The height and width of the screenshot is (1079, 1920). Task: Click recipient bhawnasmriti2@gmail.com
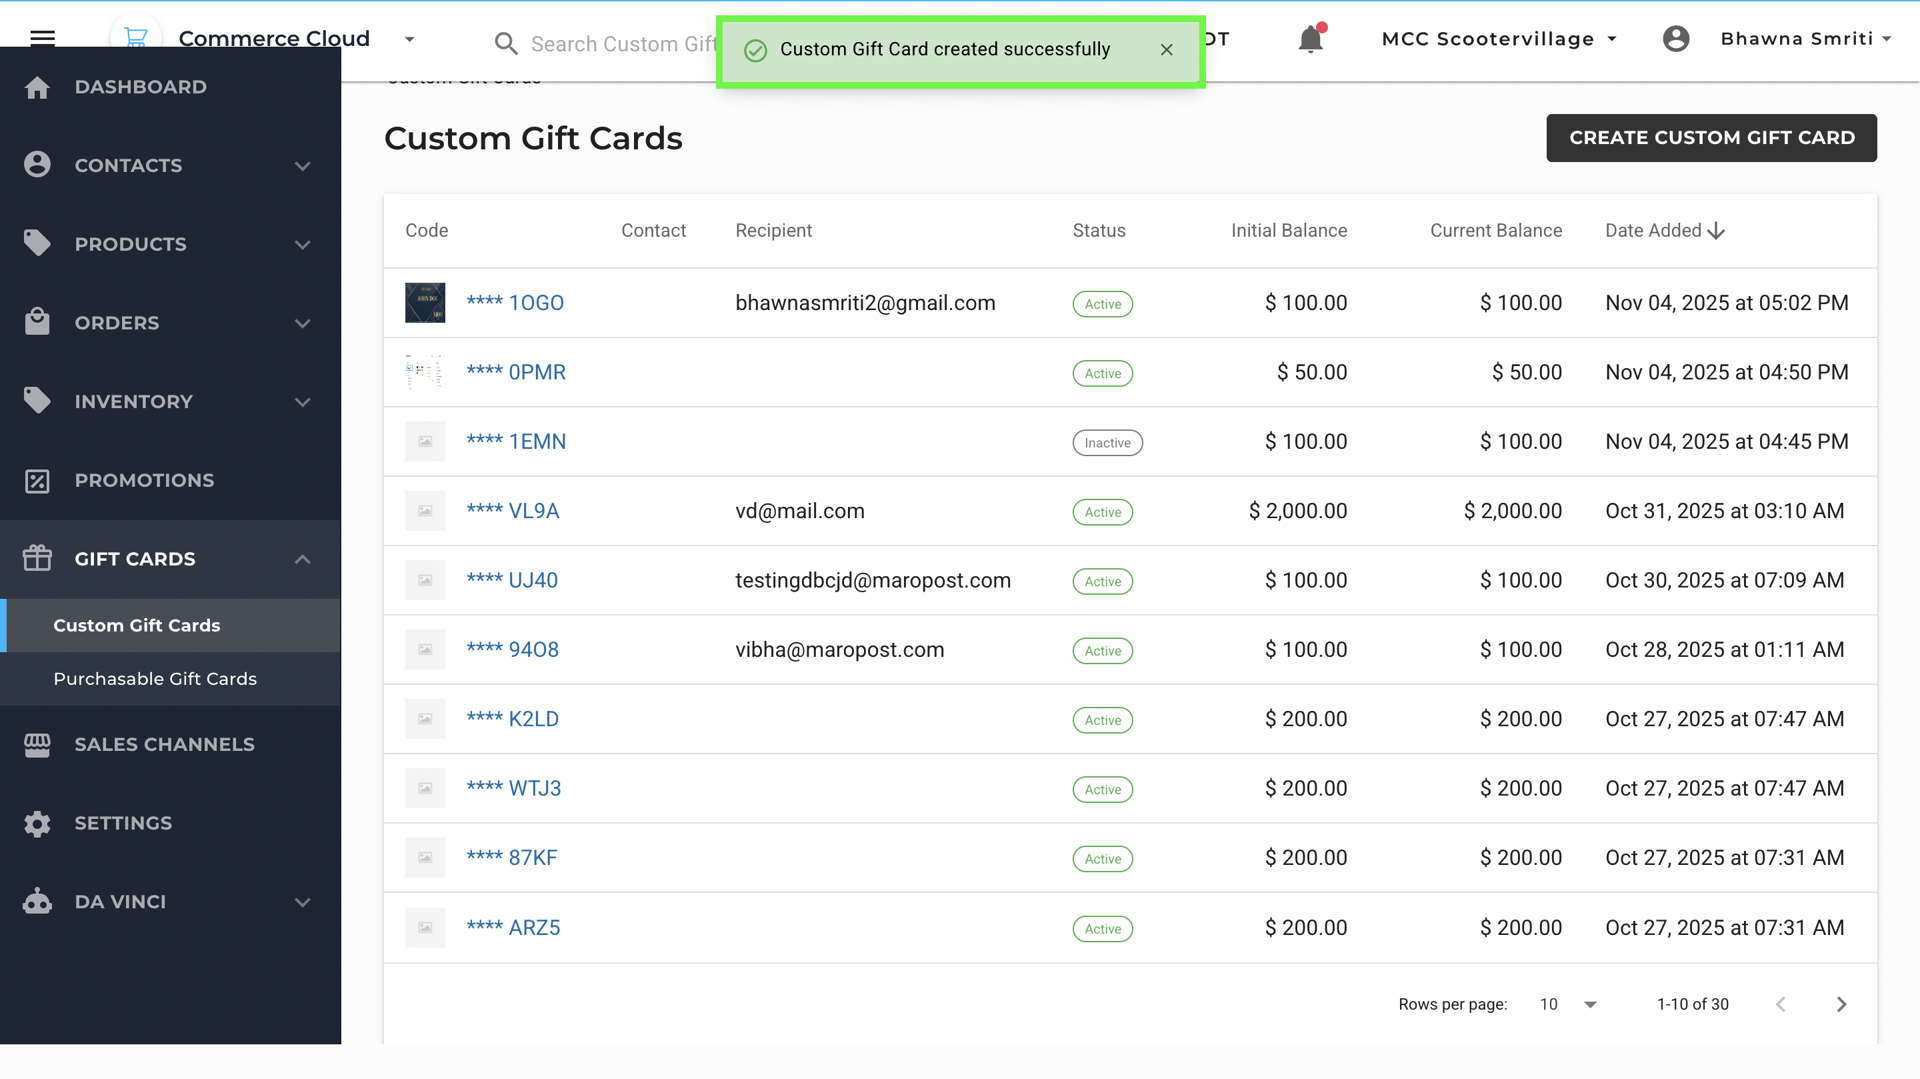pyautogui.click(x=865, y=303)
